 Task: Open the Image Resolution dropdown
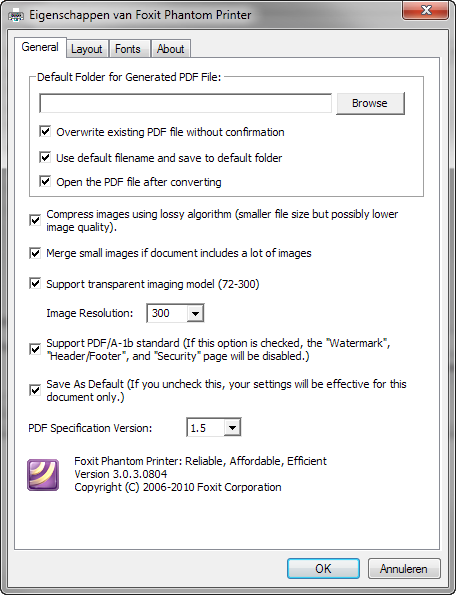(175, 313)
